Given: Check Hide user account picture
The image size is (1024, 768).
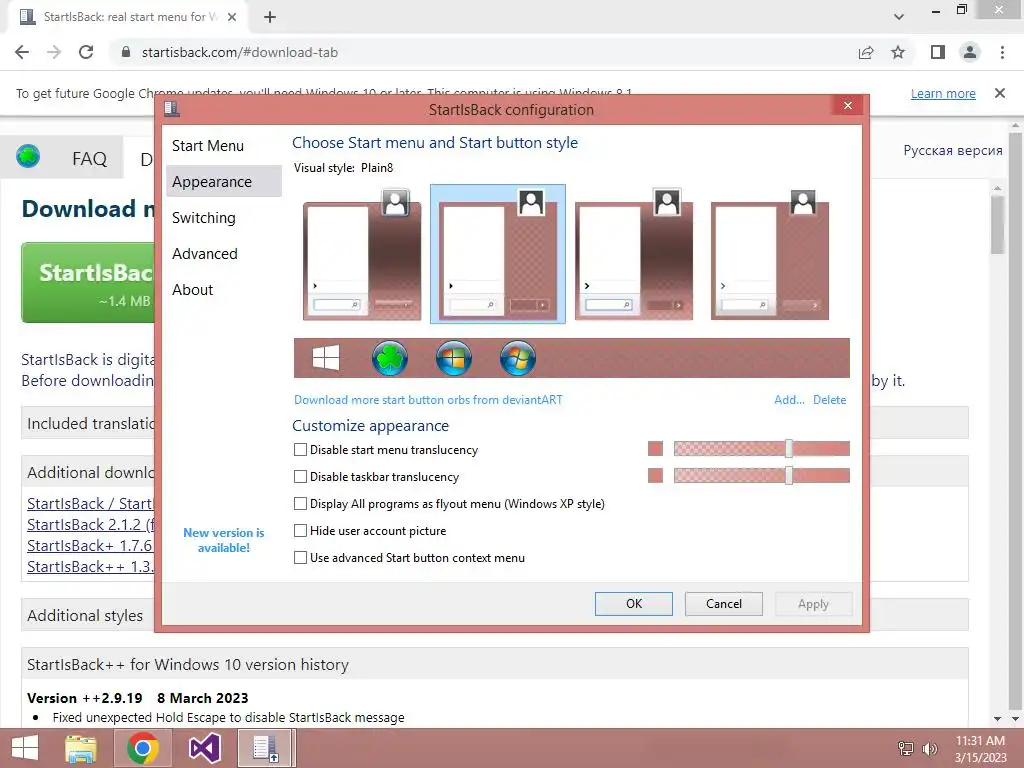Looking at the screenshot, I should click(300, 530).
